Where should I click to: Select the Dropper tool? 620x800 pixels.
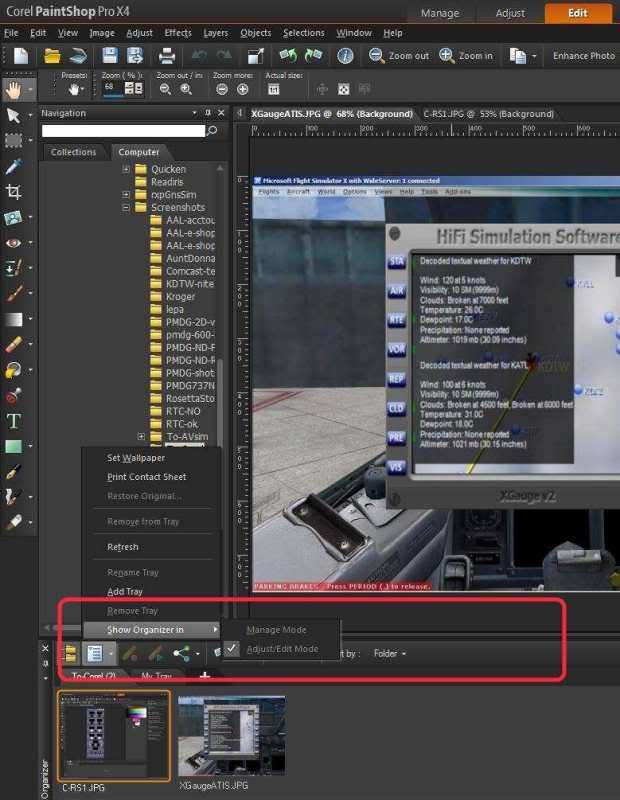(x=14, y=166)
